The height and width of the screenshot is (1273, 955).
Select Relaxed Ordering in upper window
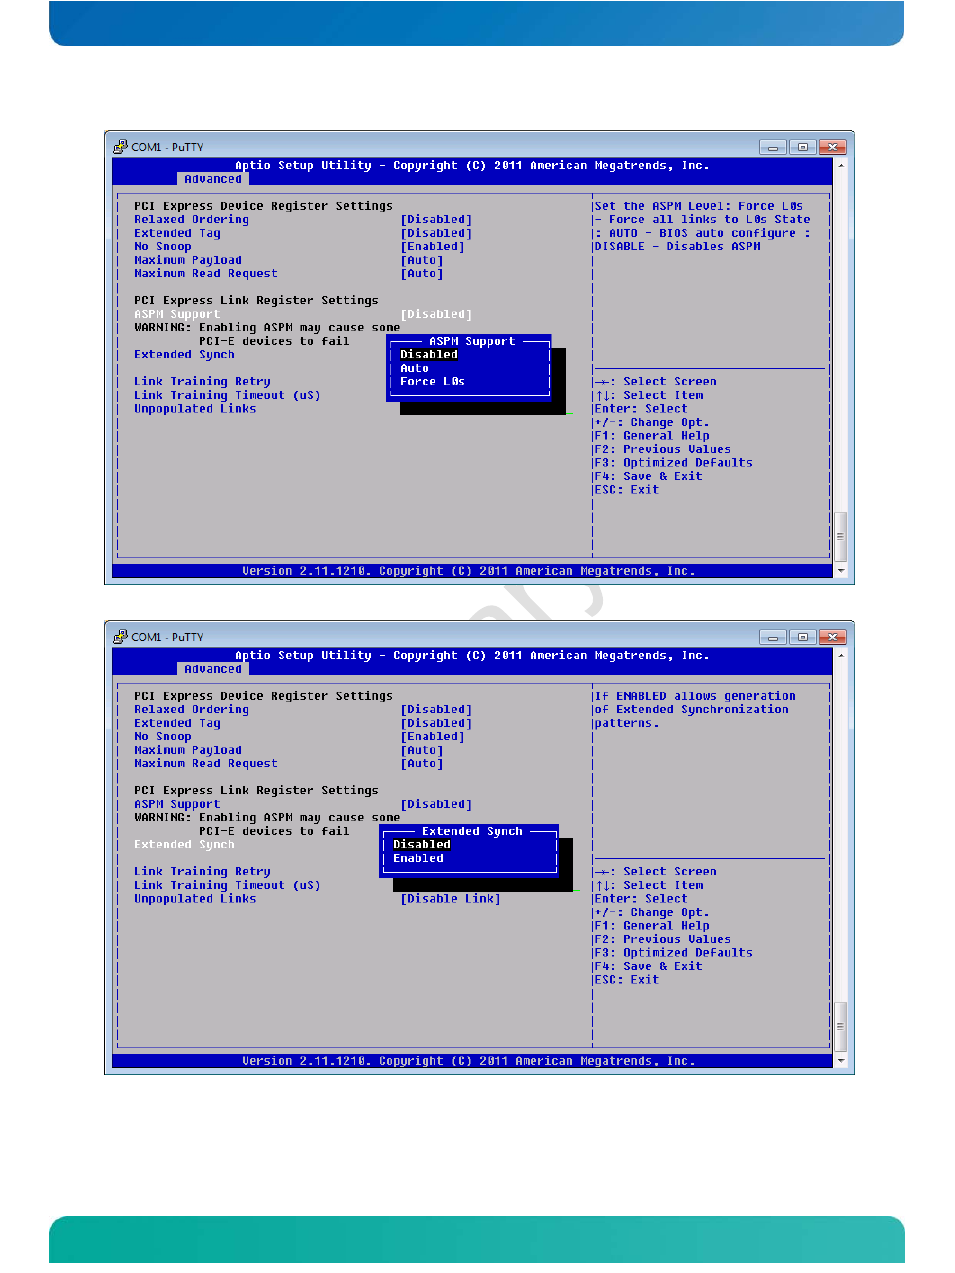point(191,219)
